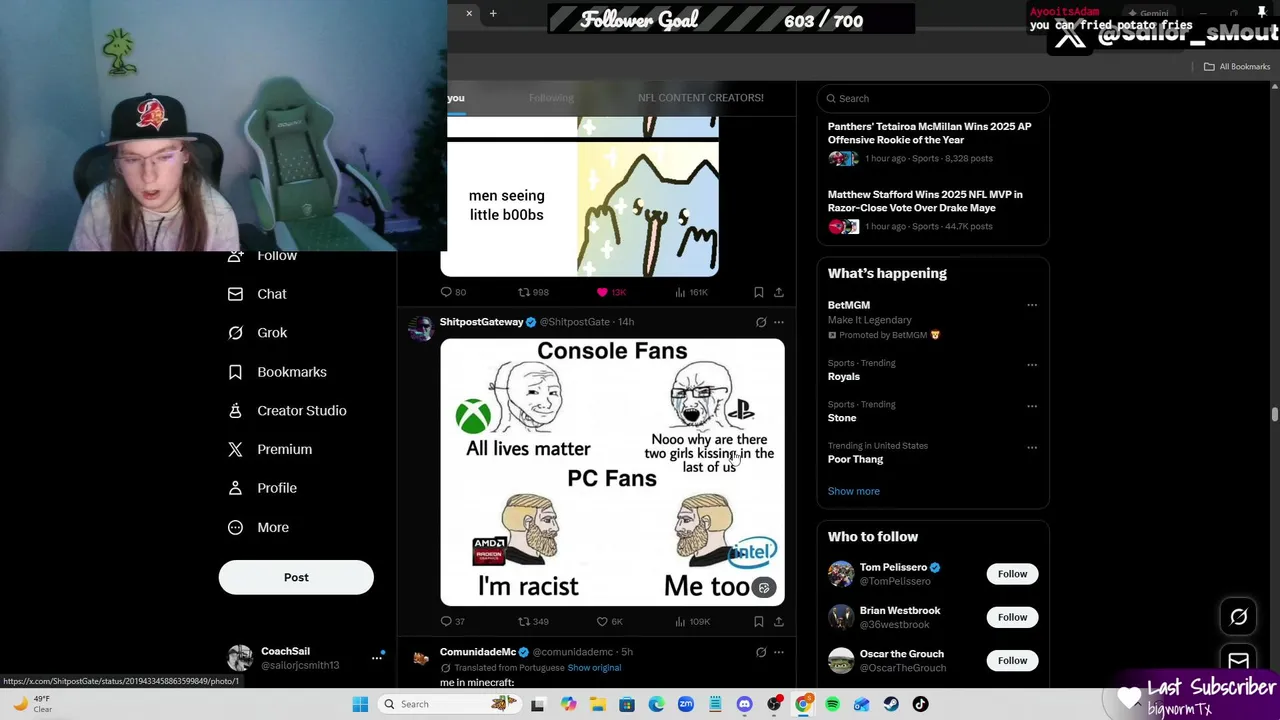Open the Royals trending topic
The height and width of the screenshot is (720, 1280).
coord(843,377)
